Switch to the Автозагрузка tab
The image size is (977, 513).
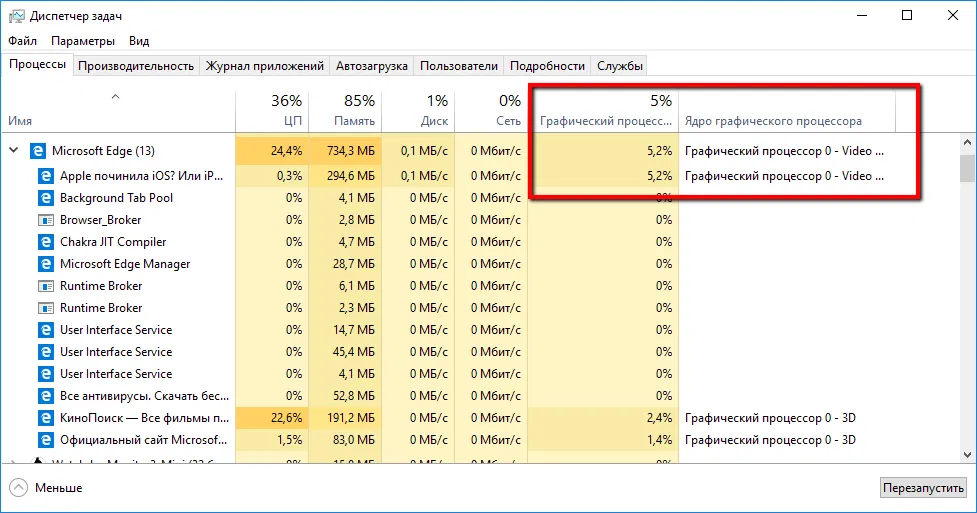[372, 66]
